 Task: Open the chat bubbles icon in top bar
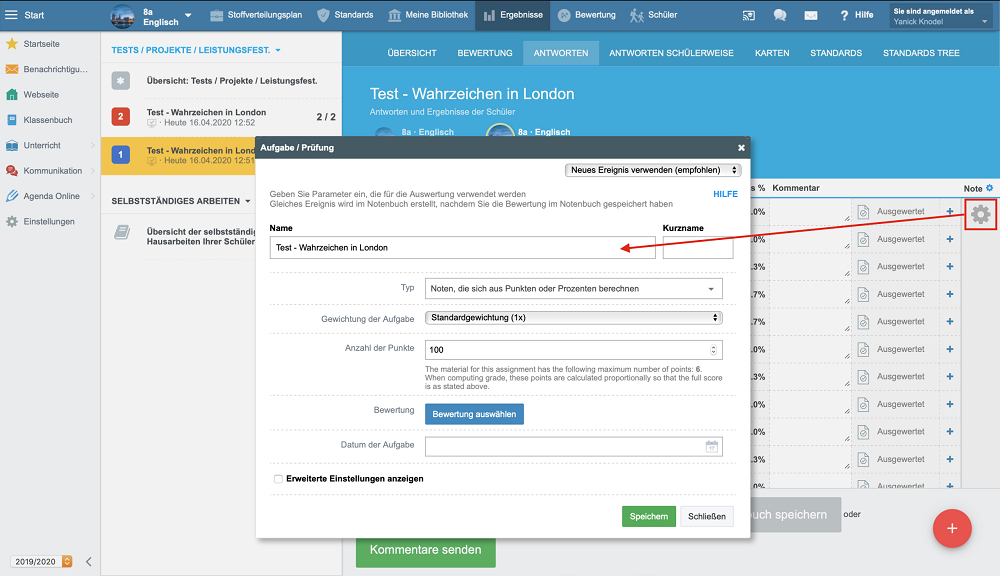tap(780, 15)
